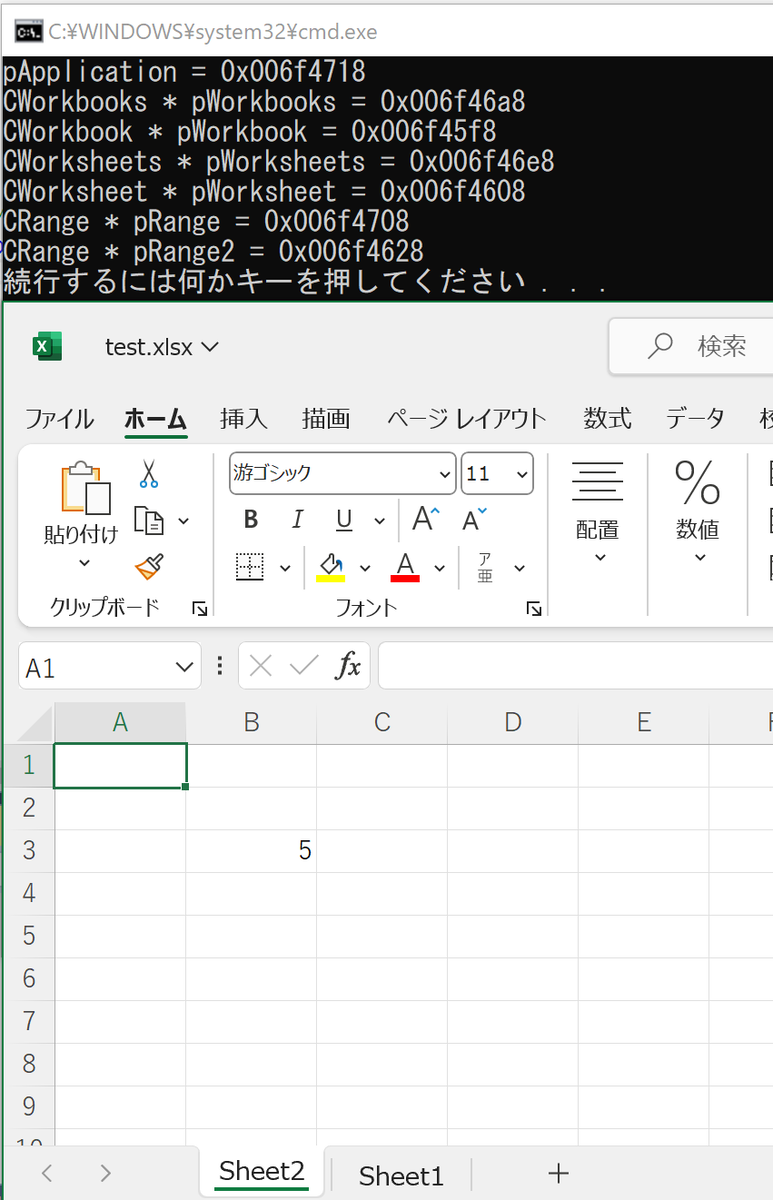Screen dimensions: 773x1200
Task: Click the formula bar Cancel (X) icon
Action: tap(261, 666)
